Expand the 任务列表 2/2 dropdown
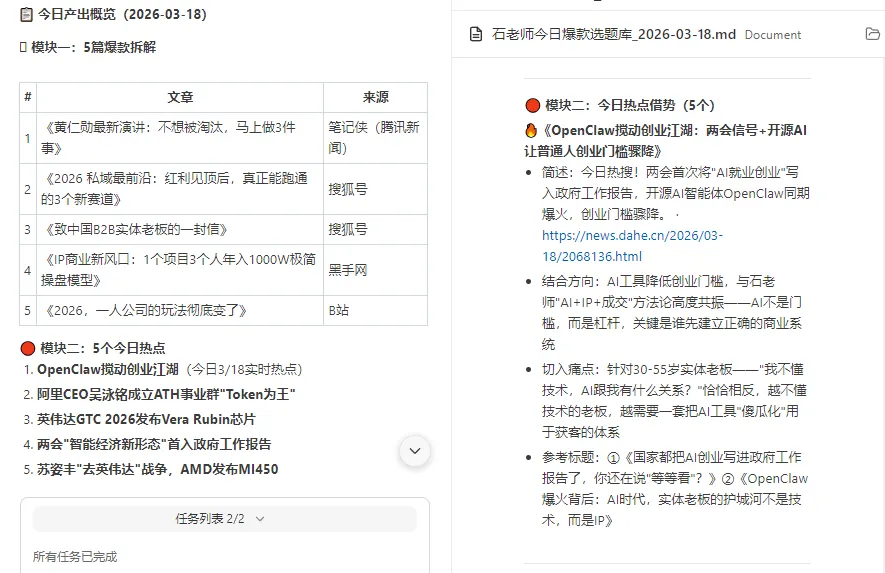 (225, 519)
